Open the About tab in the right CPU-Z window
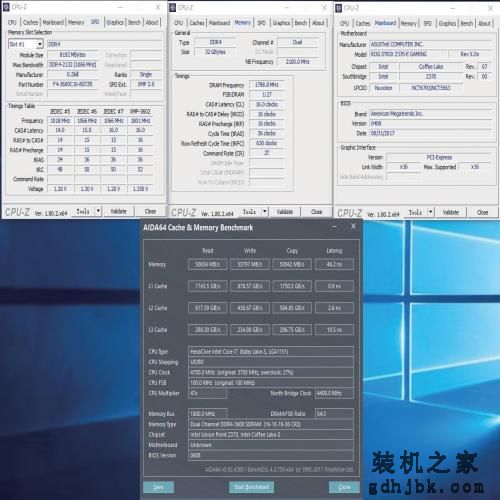The image size is (500, 500). [484, 23]
